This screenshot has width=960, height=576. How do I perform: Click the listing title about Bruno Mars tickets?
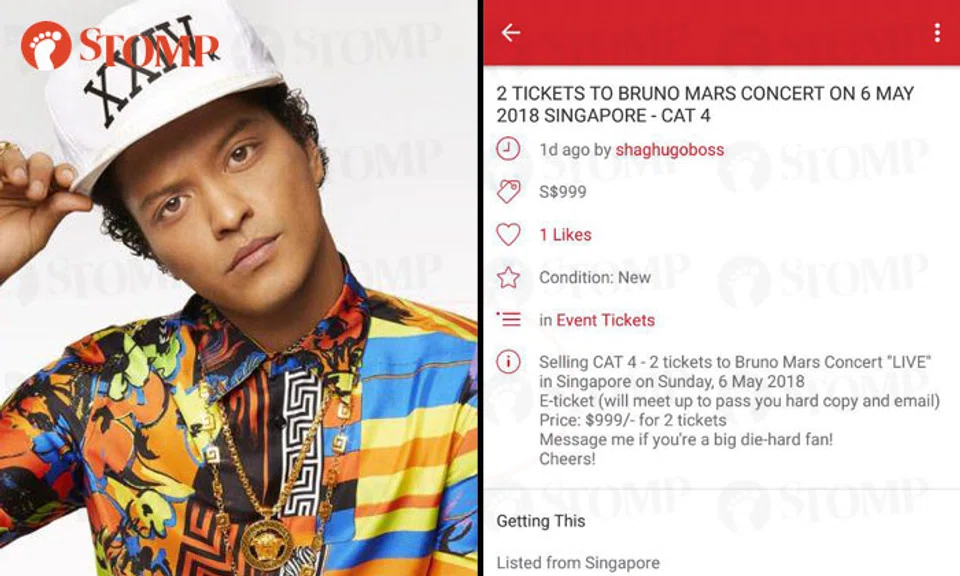(705, 104)
